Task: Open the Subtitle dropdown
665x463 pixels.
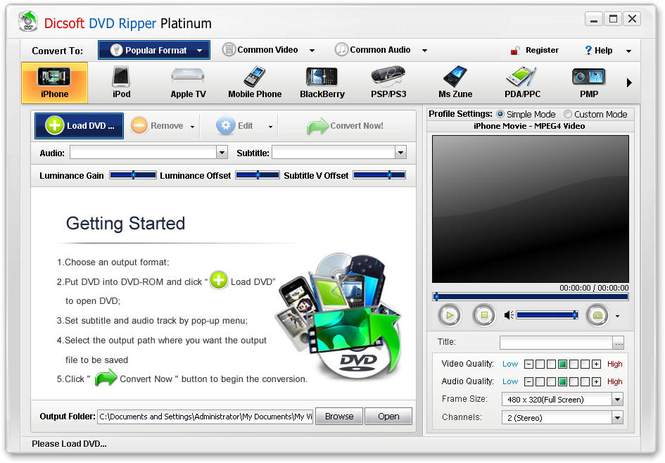Action: pyautogui.click(x=401, y=153)
